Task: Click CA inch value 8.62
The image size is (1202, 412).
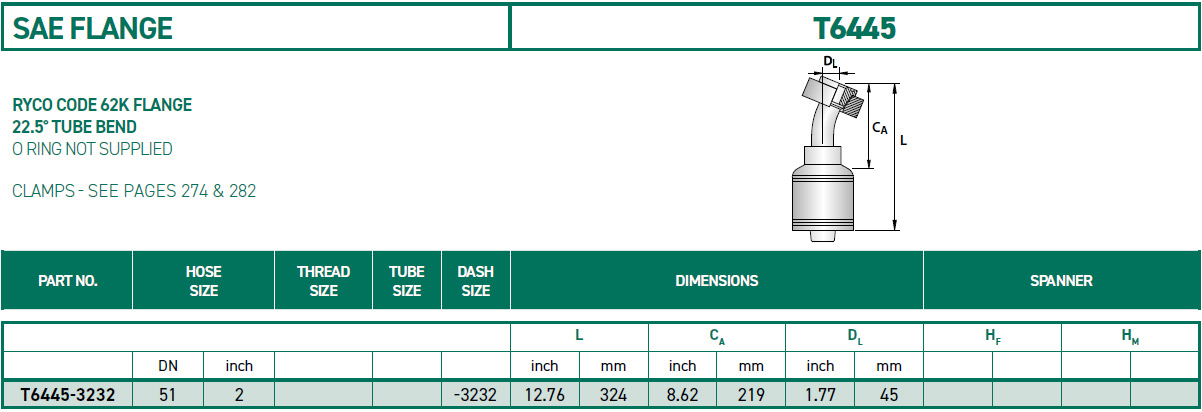Action: coord(682,395)
